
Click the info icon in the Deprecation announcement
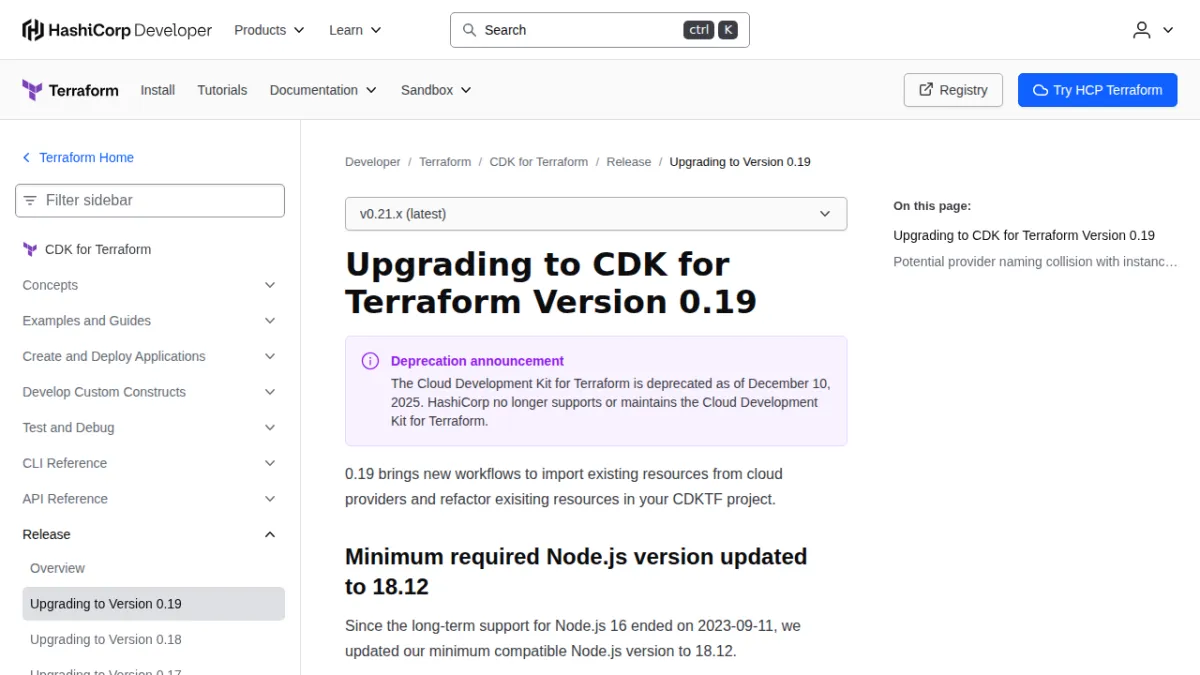pyautogui.click(x=370, y=361)
